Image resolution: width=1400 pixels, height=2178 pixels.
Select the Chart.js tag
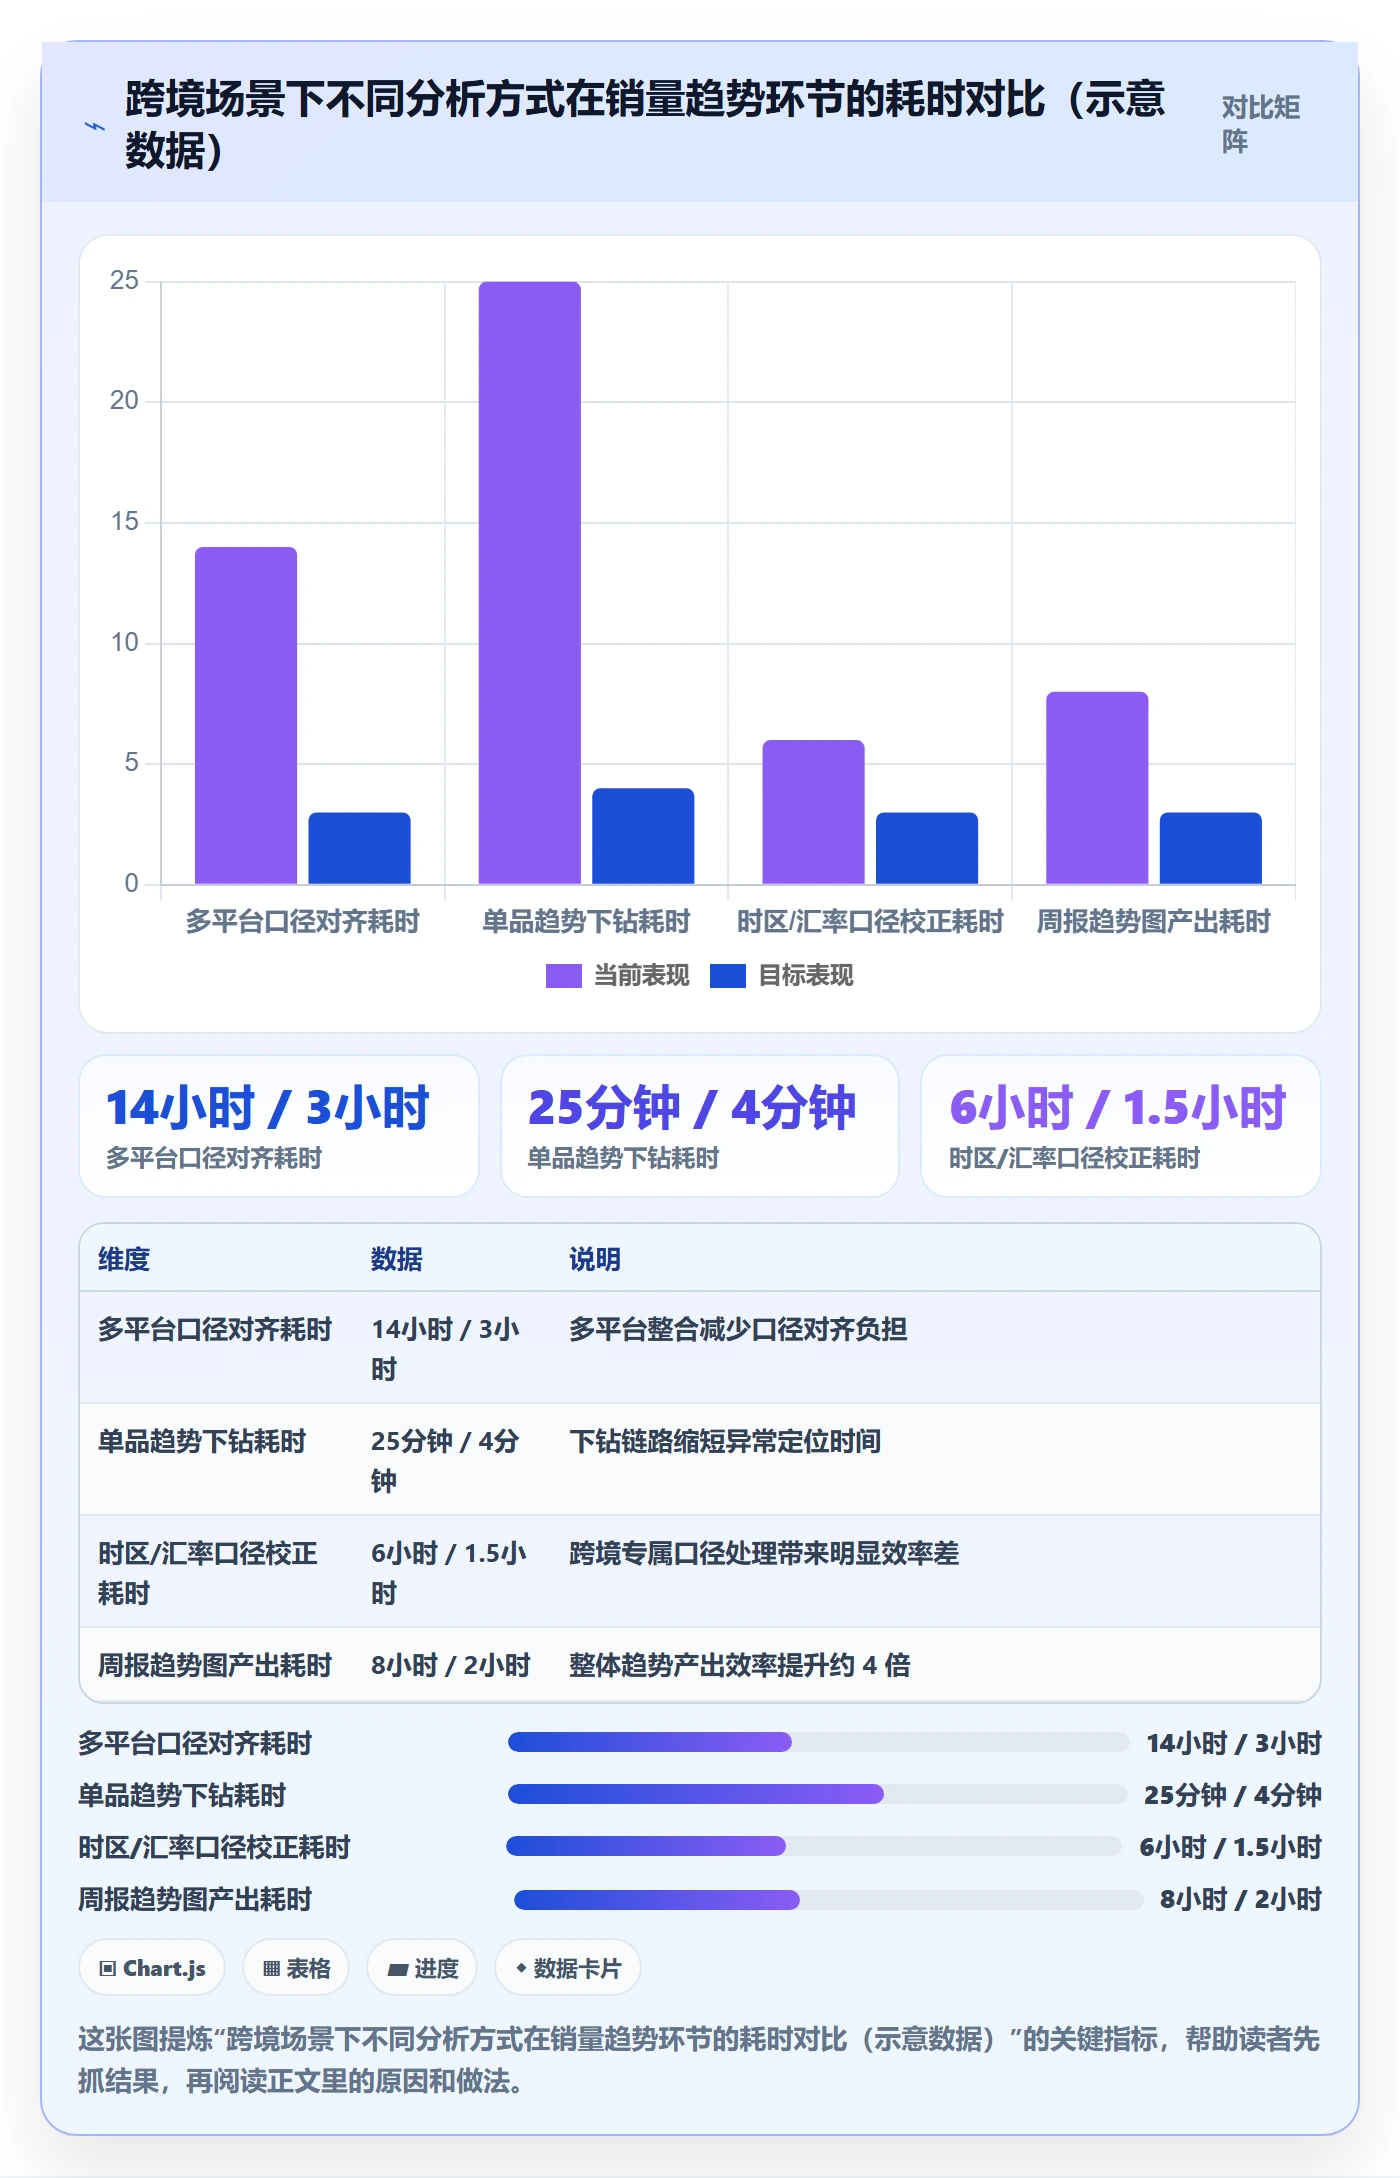[x=152, y=1968]
